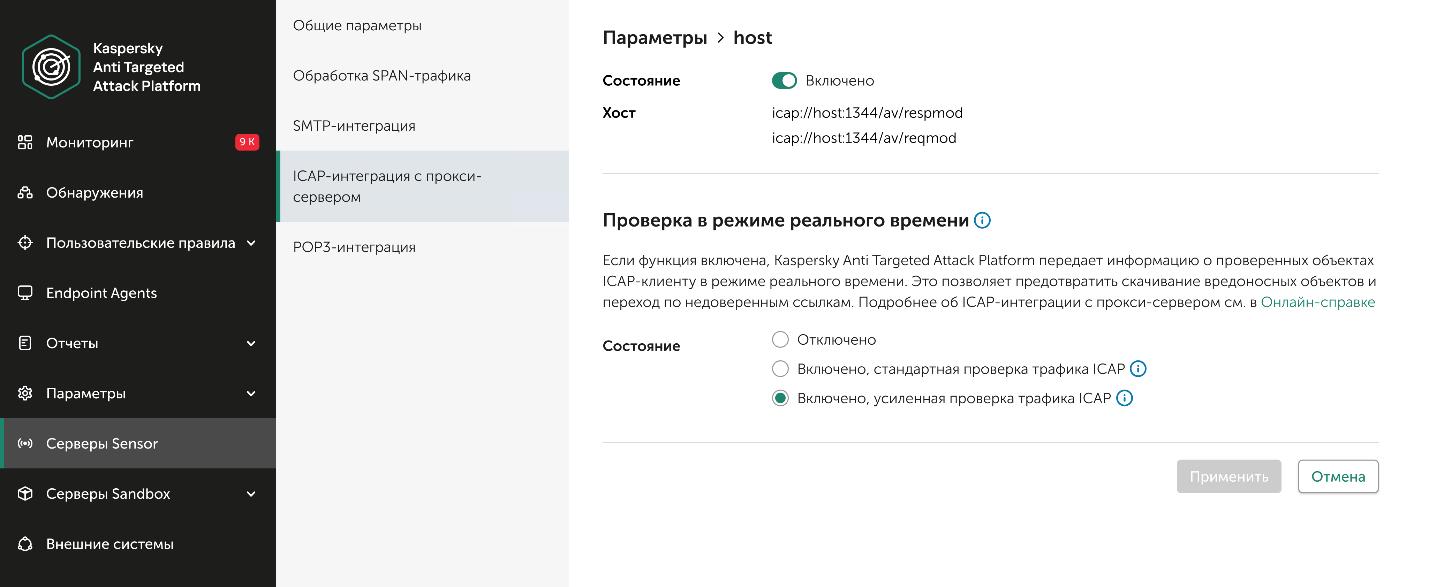Click info icon next to стандартная проверка трафика
The width and height of the screenshot is (1432, 587).
click(1138, 369)
